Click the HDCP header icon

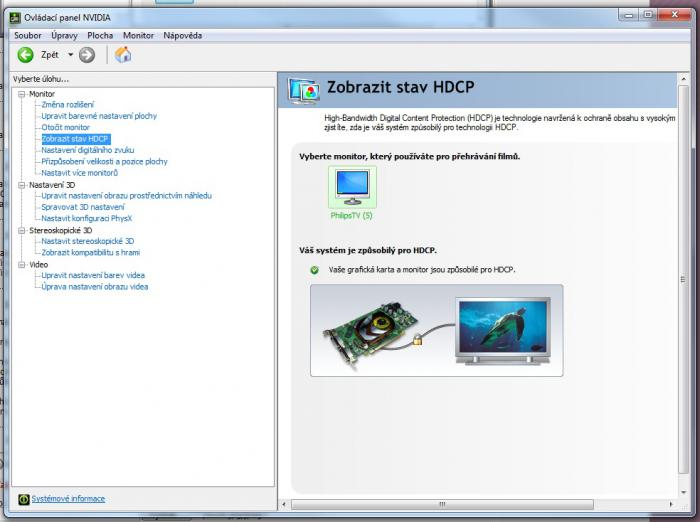[x=303, y=89]
